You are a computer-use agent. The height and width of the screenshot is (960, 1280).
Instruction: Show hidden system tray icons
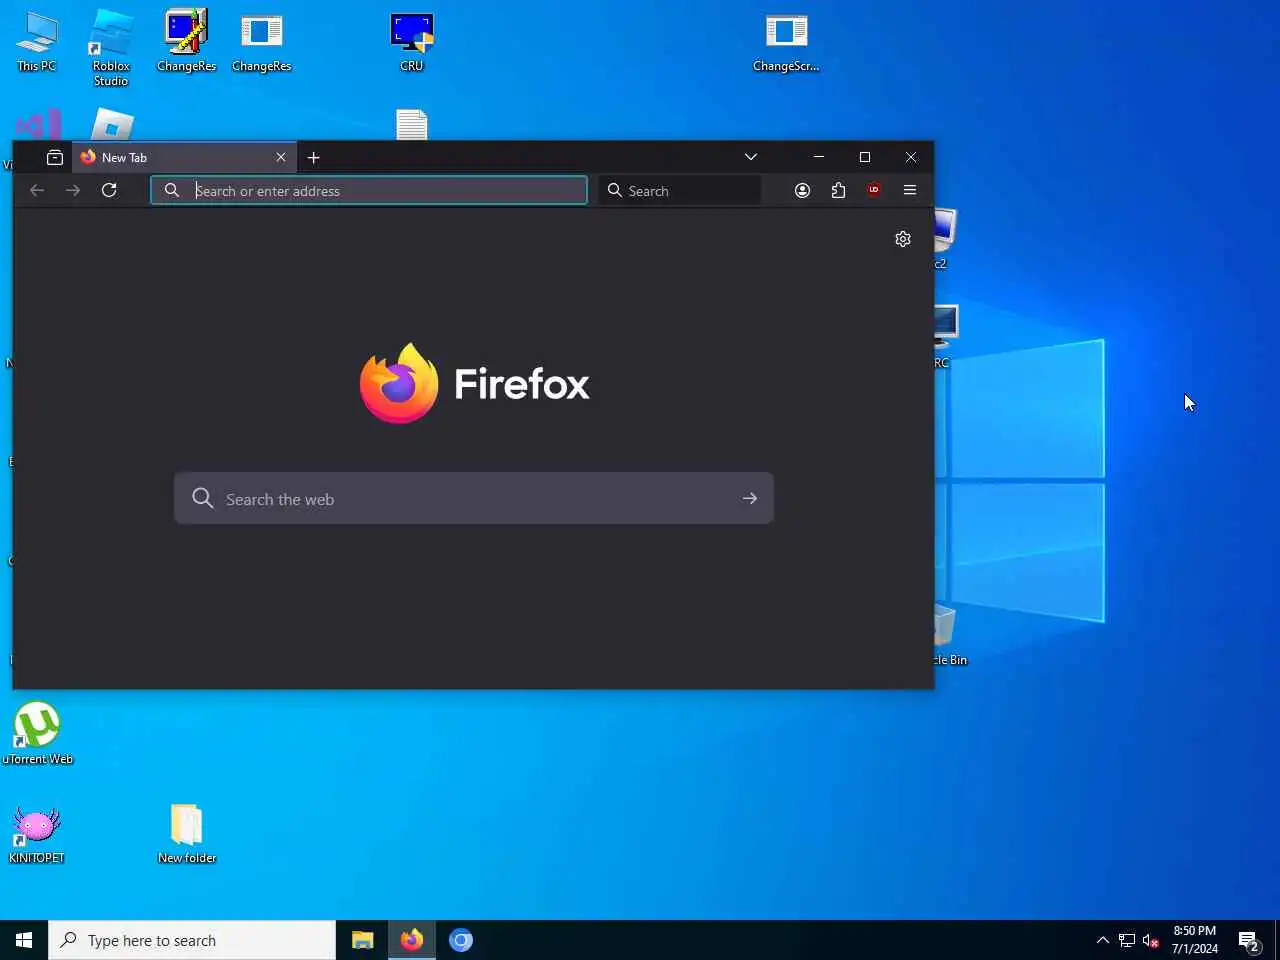pos(1102,940)
